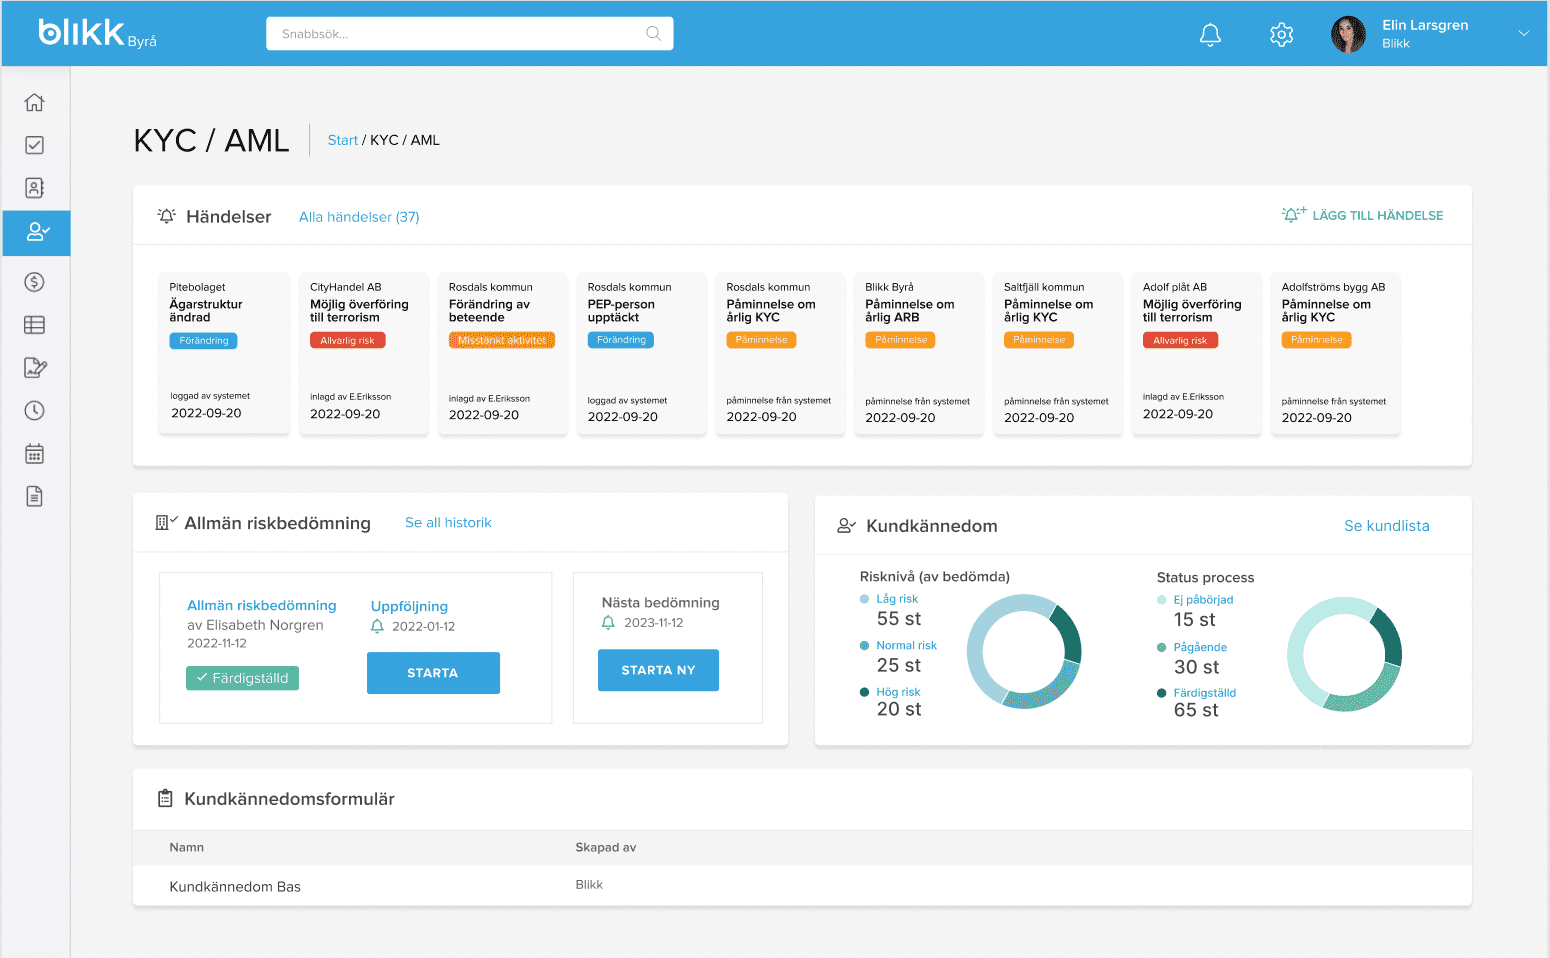This screenshot has width=1550, height=958.
Task: Expand the Elin Larsgren user menu
Action: click(1523, 34)
